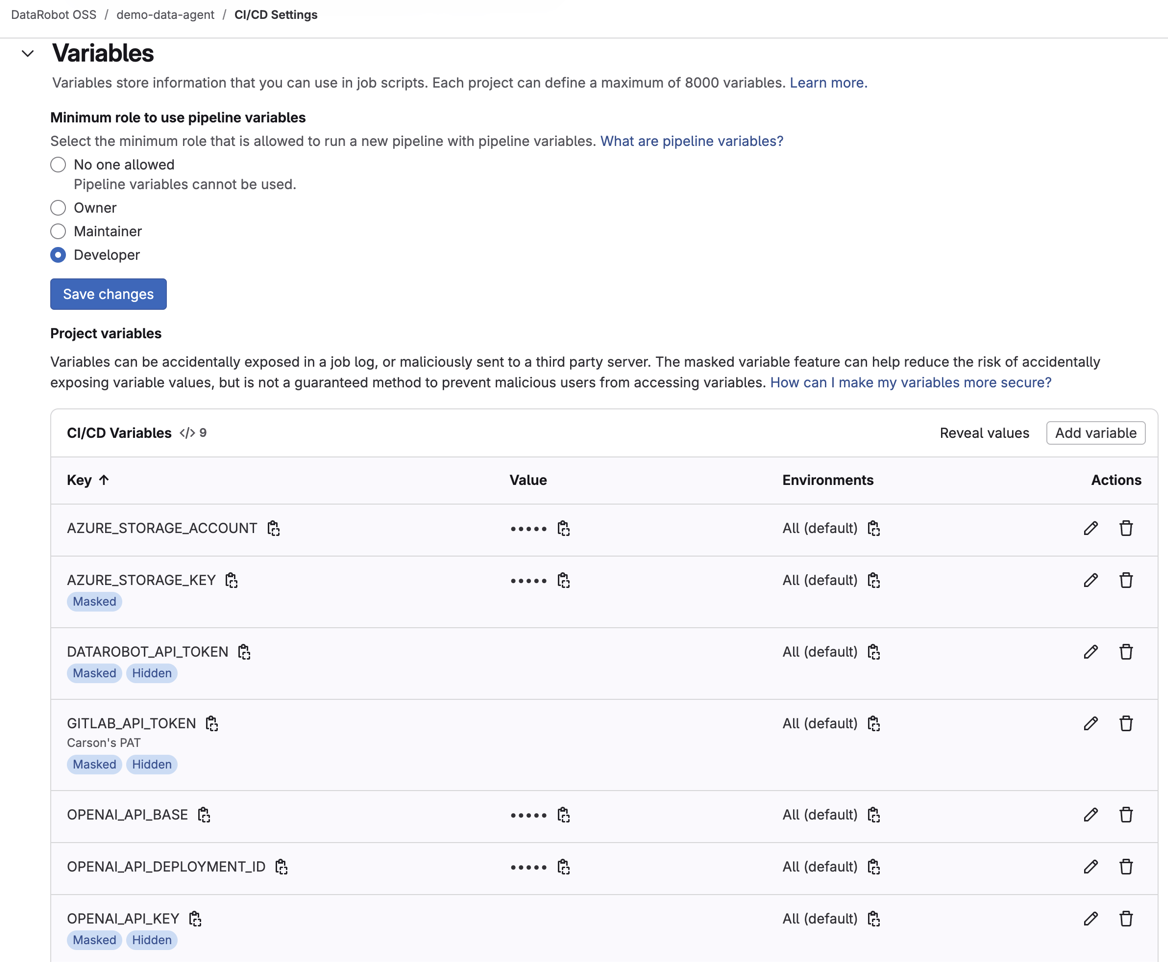Edit the OPENAI_API_KEY variable
Viewport: 1168px width, 962px height.
point(1090,919)
